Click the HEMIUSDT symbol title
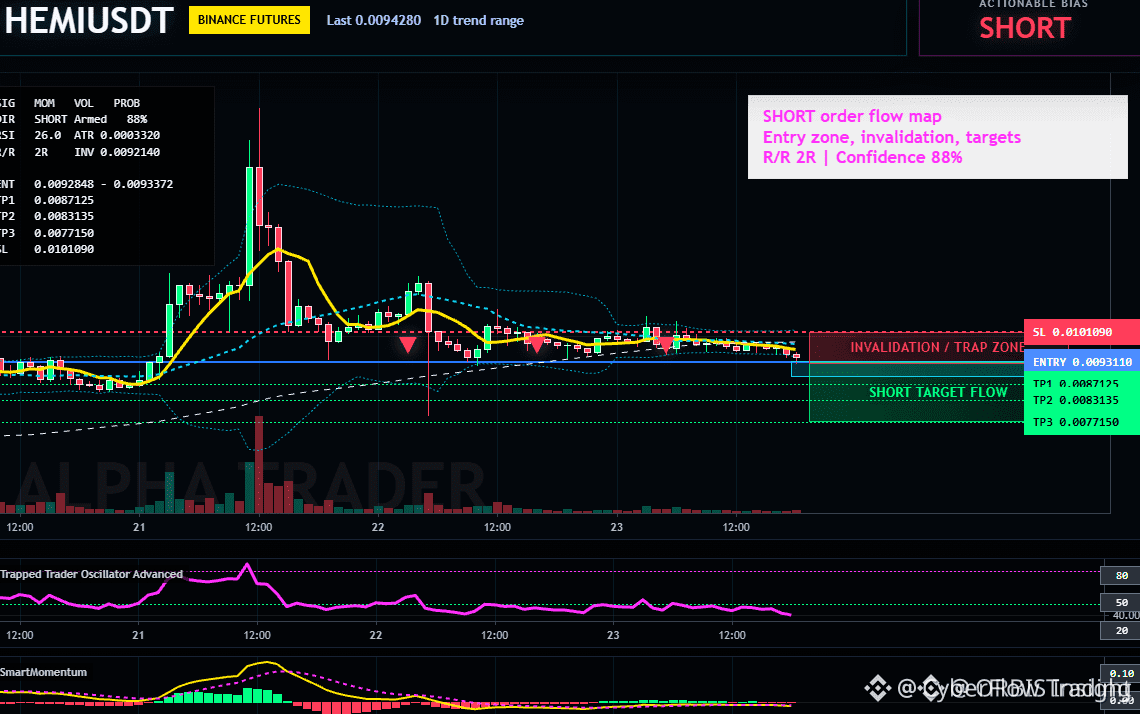Screen dimensions: 1140x714 click(89, 21)
